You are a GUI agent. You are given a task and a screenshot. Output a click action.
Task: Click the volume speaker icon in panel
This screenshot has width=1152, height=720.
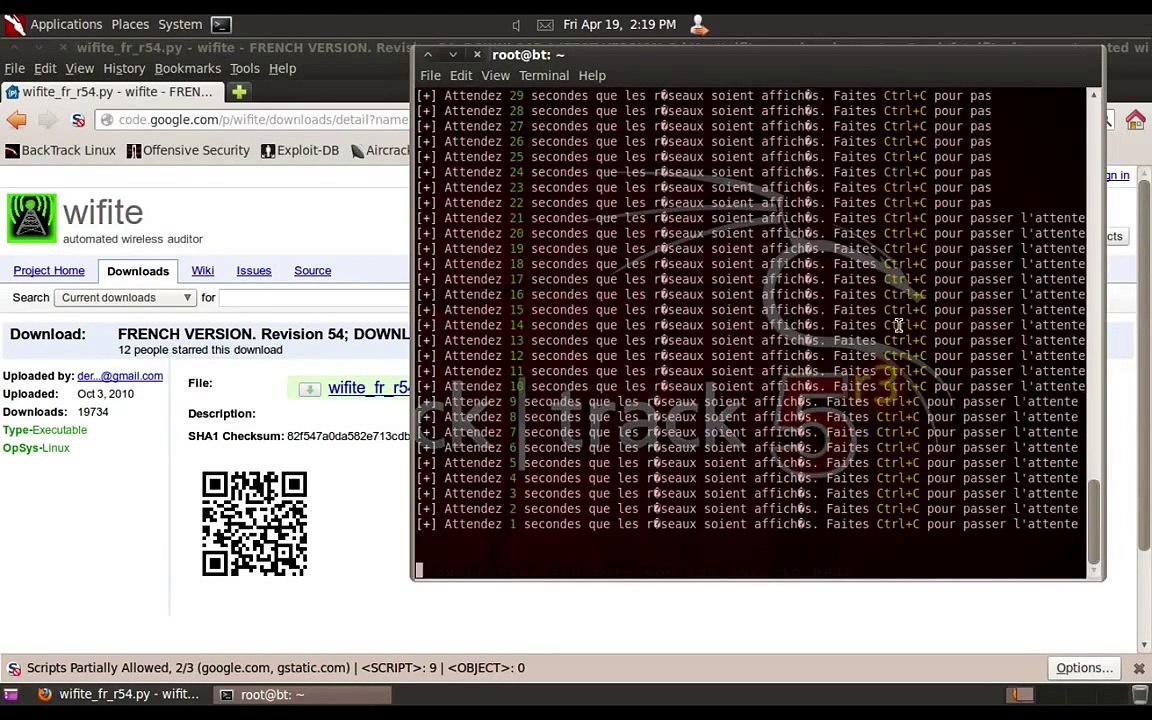click(x=516, y=25)
